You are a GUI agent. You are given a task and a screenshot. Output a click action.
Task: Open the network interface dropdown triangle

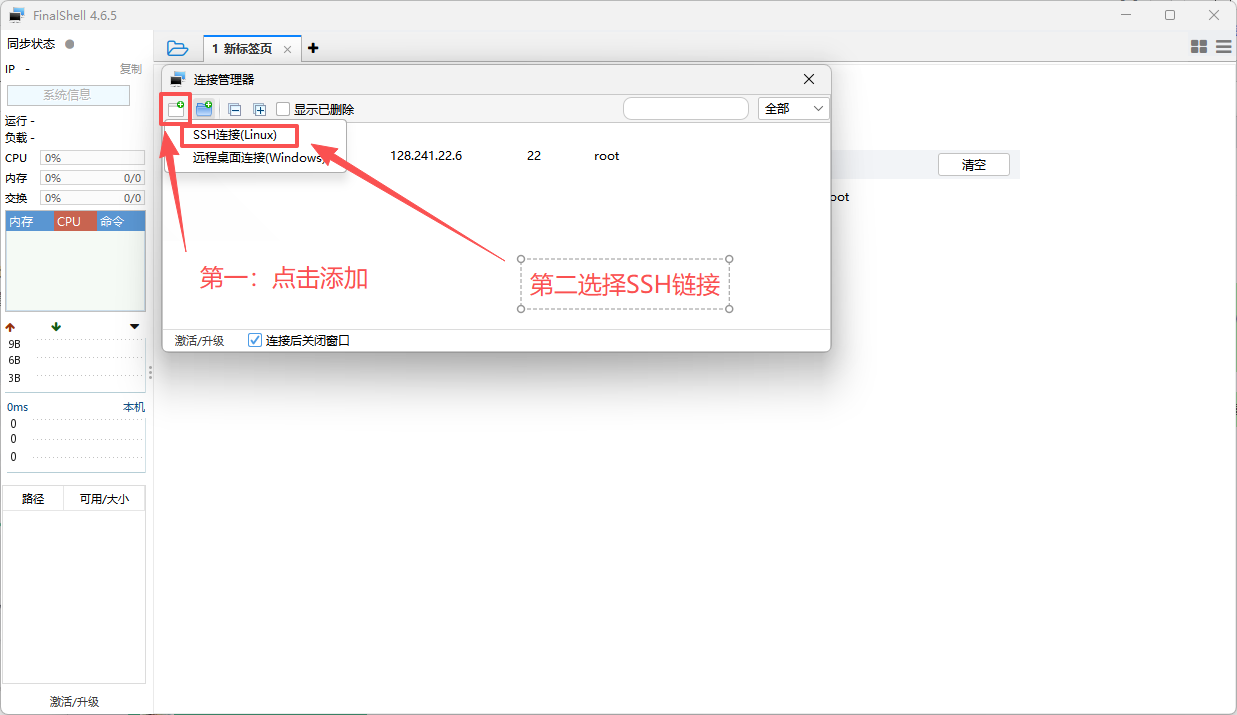point(135,327)
